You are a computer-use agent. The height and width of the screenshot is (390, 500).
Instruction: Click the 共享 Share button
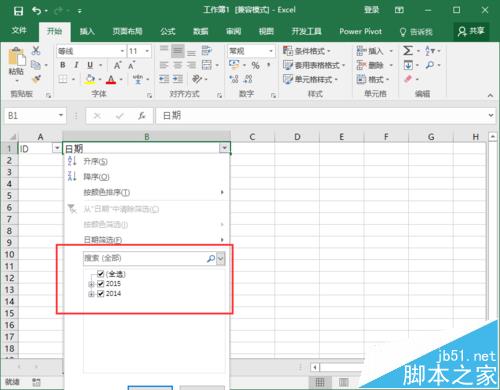(471, 31)
